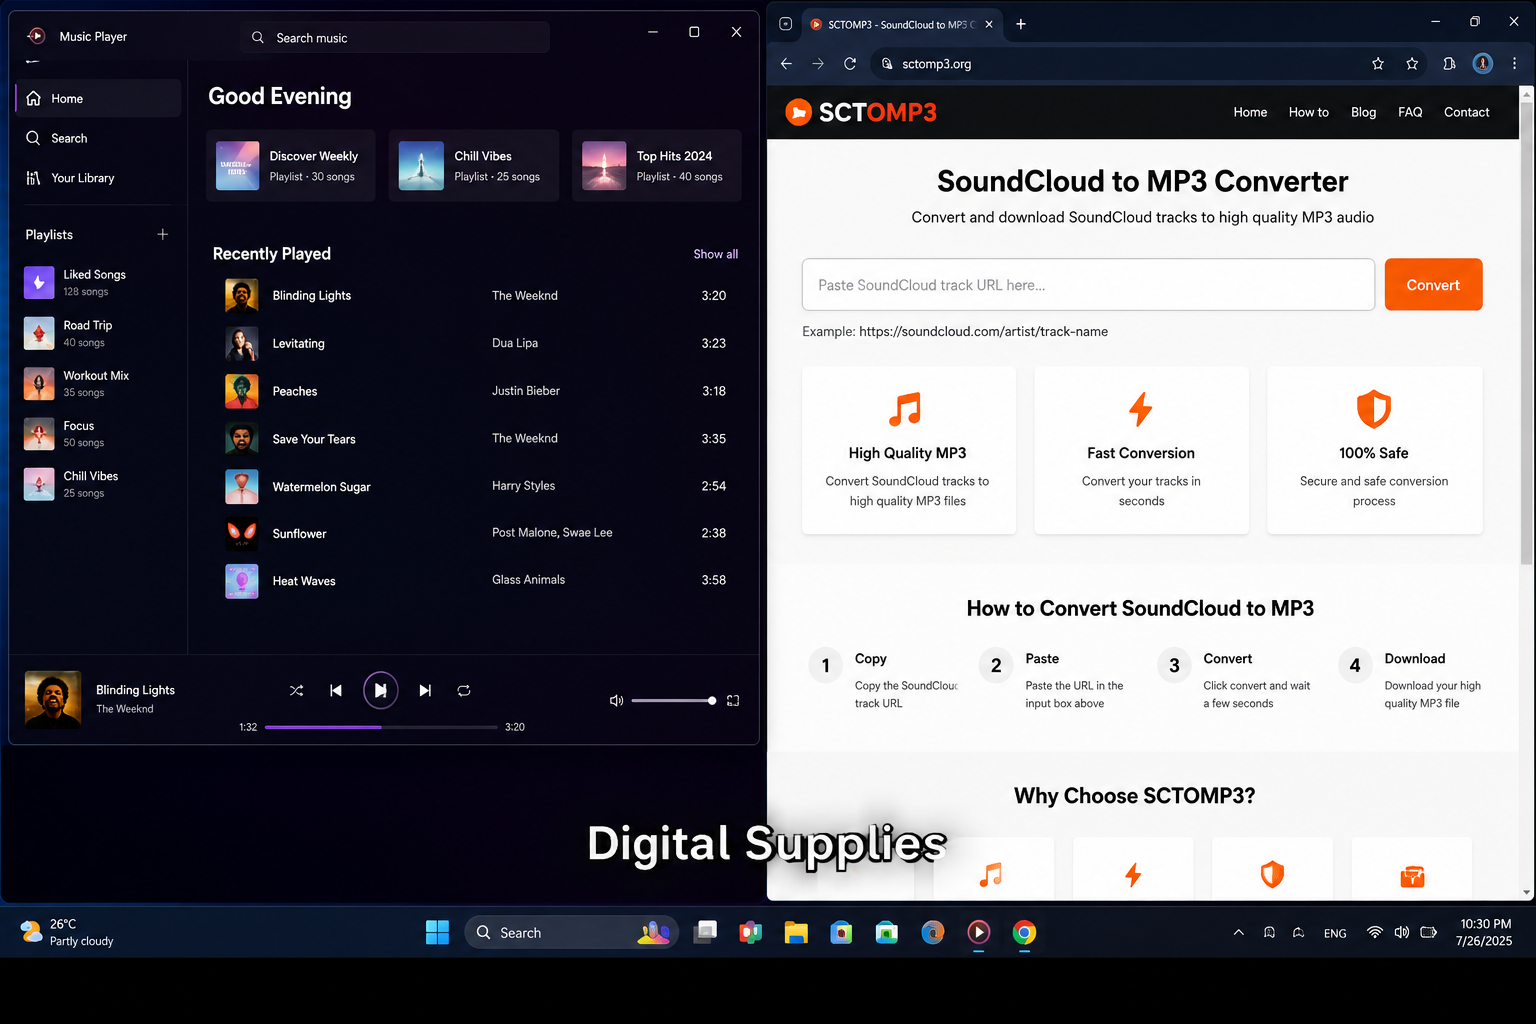Open a new browser tab
Screen dimensions: 1536x1024
[x=1021, y=24]
